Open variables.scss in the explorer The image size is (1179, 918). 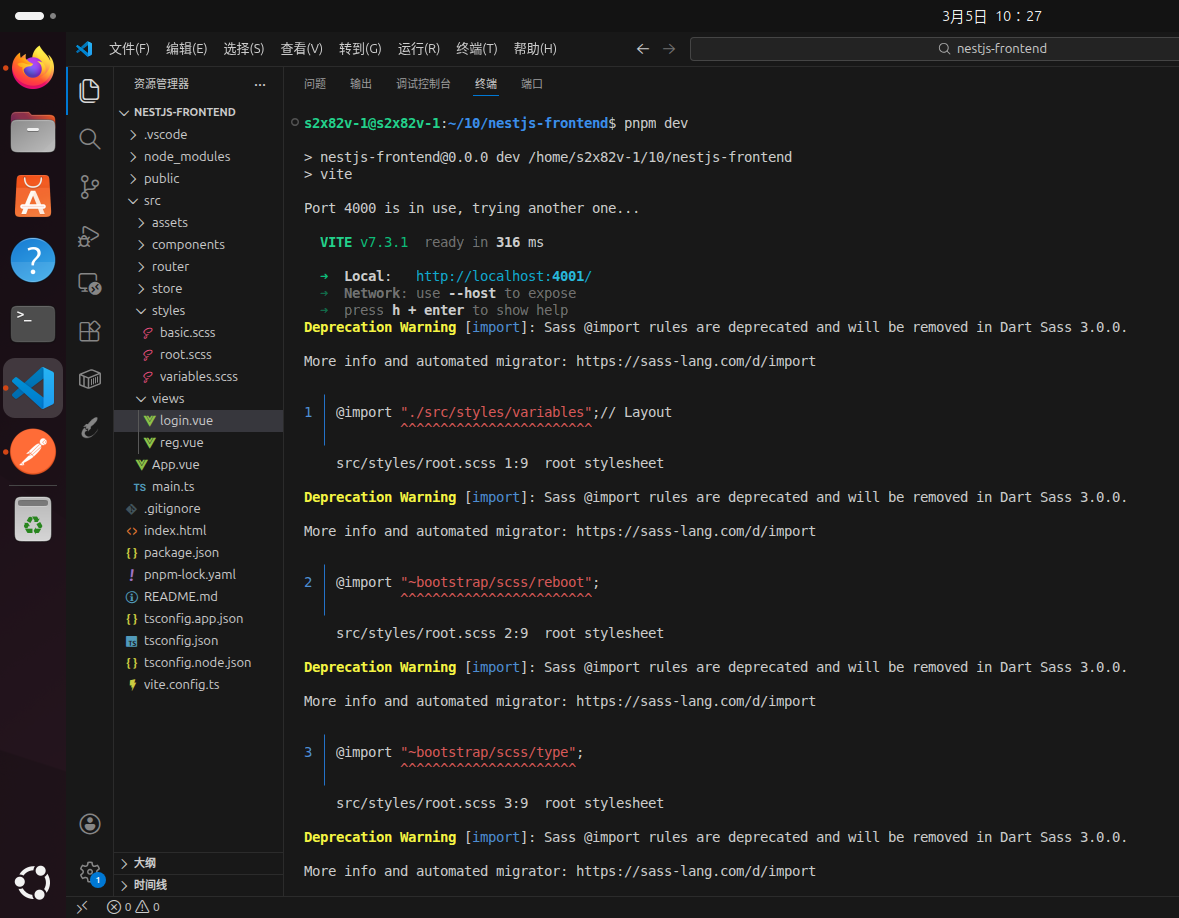pos(198,376)
